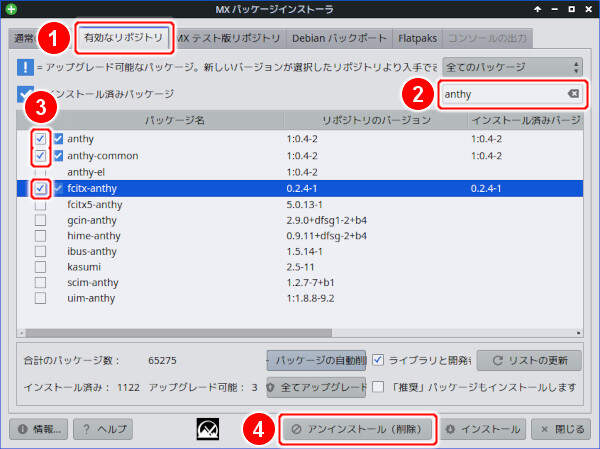The width and height of the screenshot is (600, 449).
Task: Click the 閉じる button
Action: [x=562, y=429]
